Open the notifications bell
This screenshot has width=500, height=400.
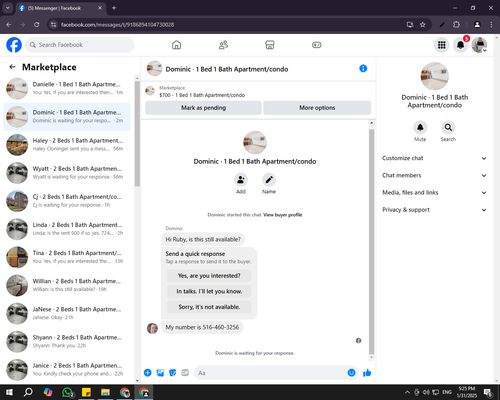(460, 45)
